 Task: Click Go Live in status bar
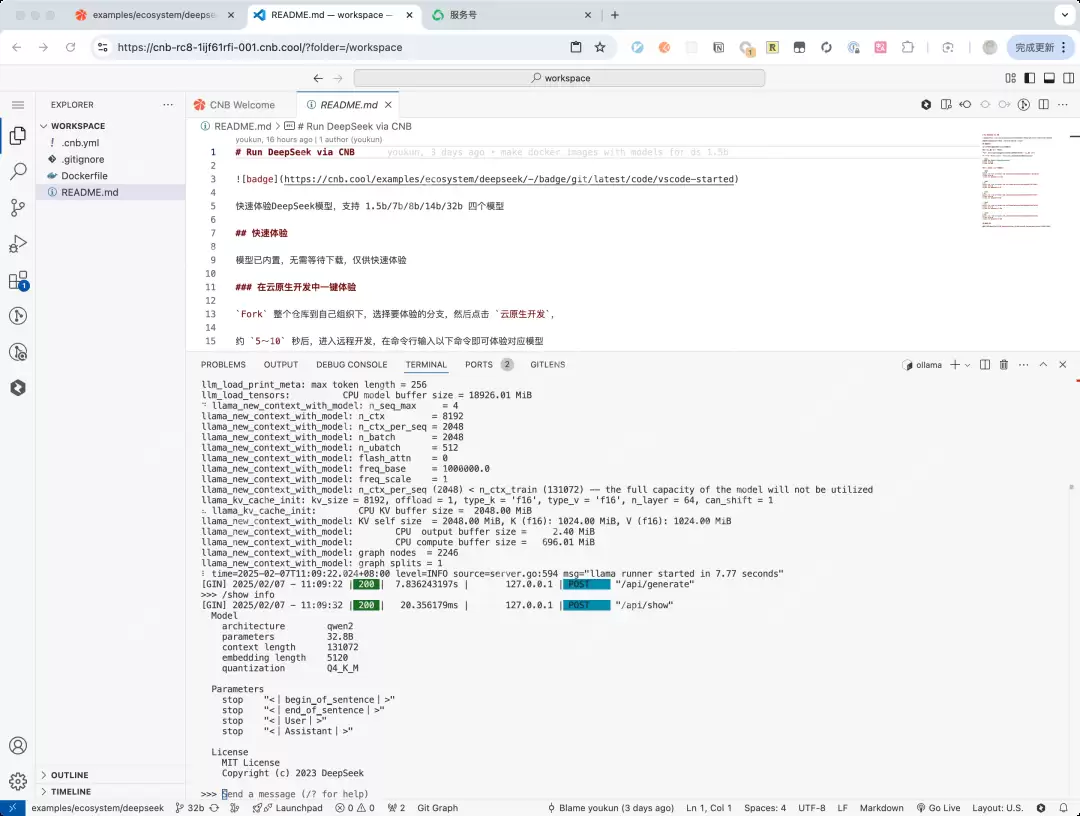[937, 808]
